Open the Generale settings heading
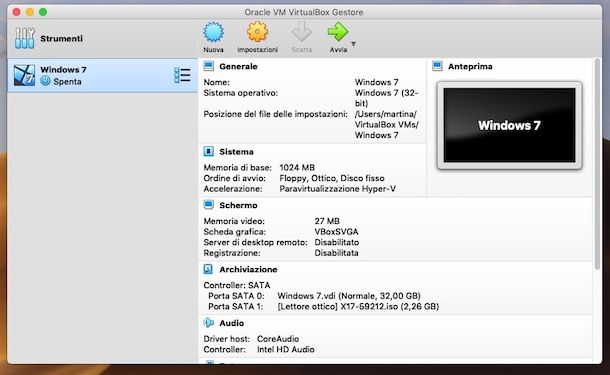 [238, 67]
